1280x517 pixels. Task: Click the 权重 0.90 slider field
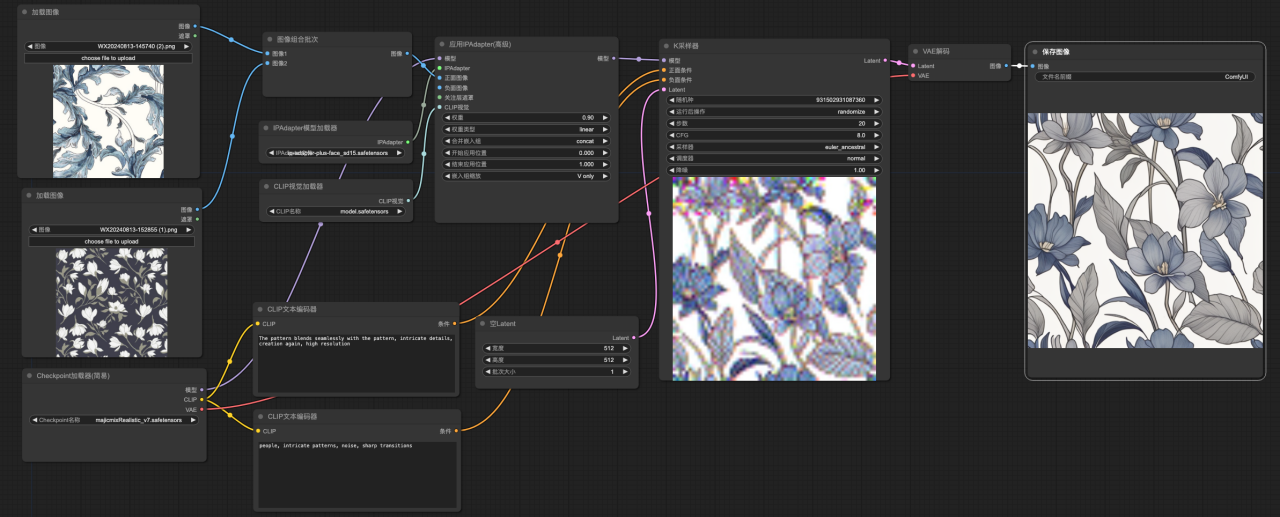point(525,118)
